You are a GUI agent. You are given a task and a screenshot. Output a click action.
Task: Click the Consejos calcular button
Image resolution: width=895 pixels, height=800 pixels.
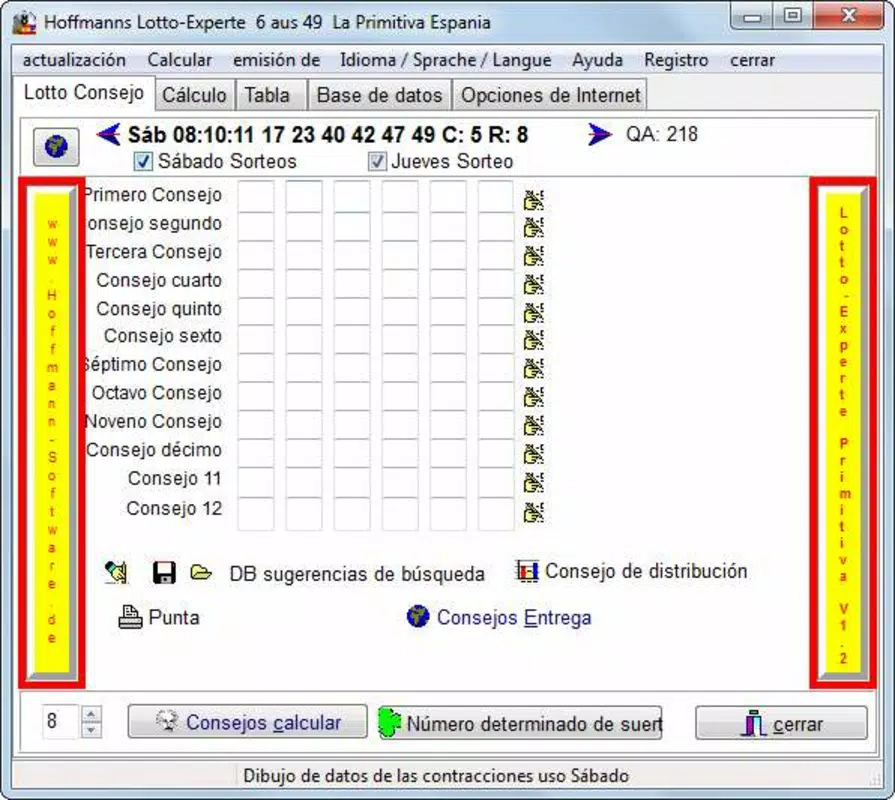coord(247,722)
